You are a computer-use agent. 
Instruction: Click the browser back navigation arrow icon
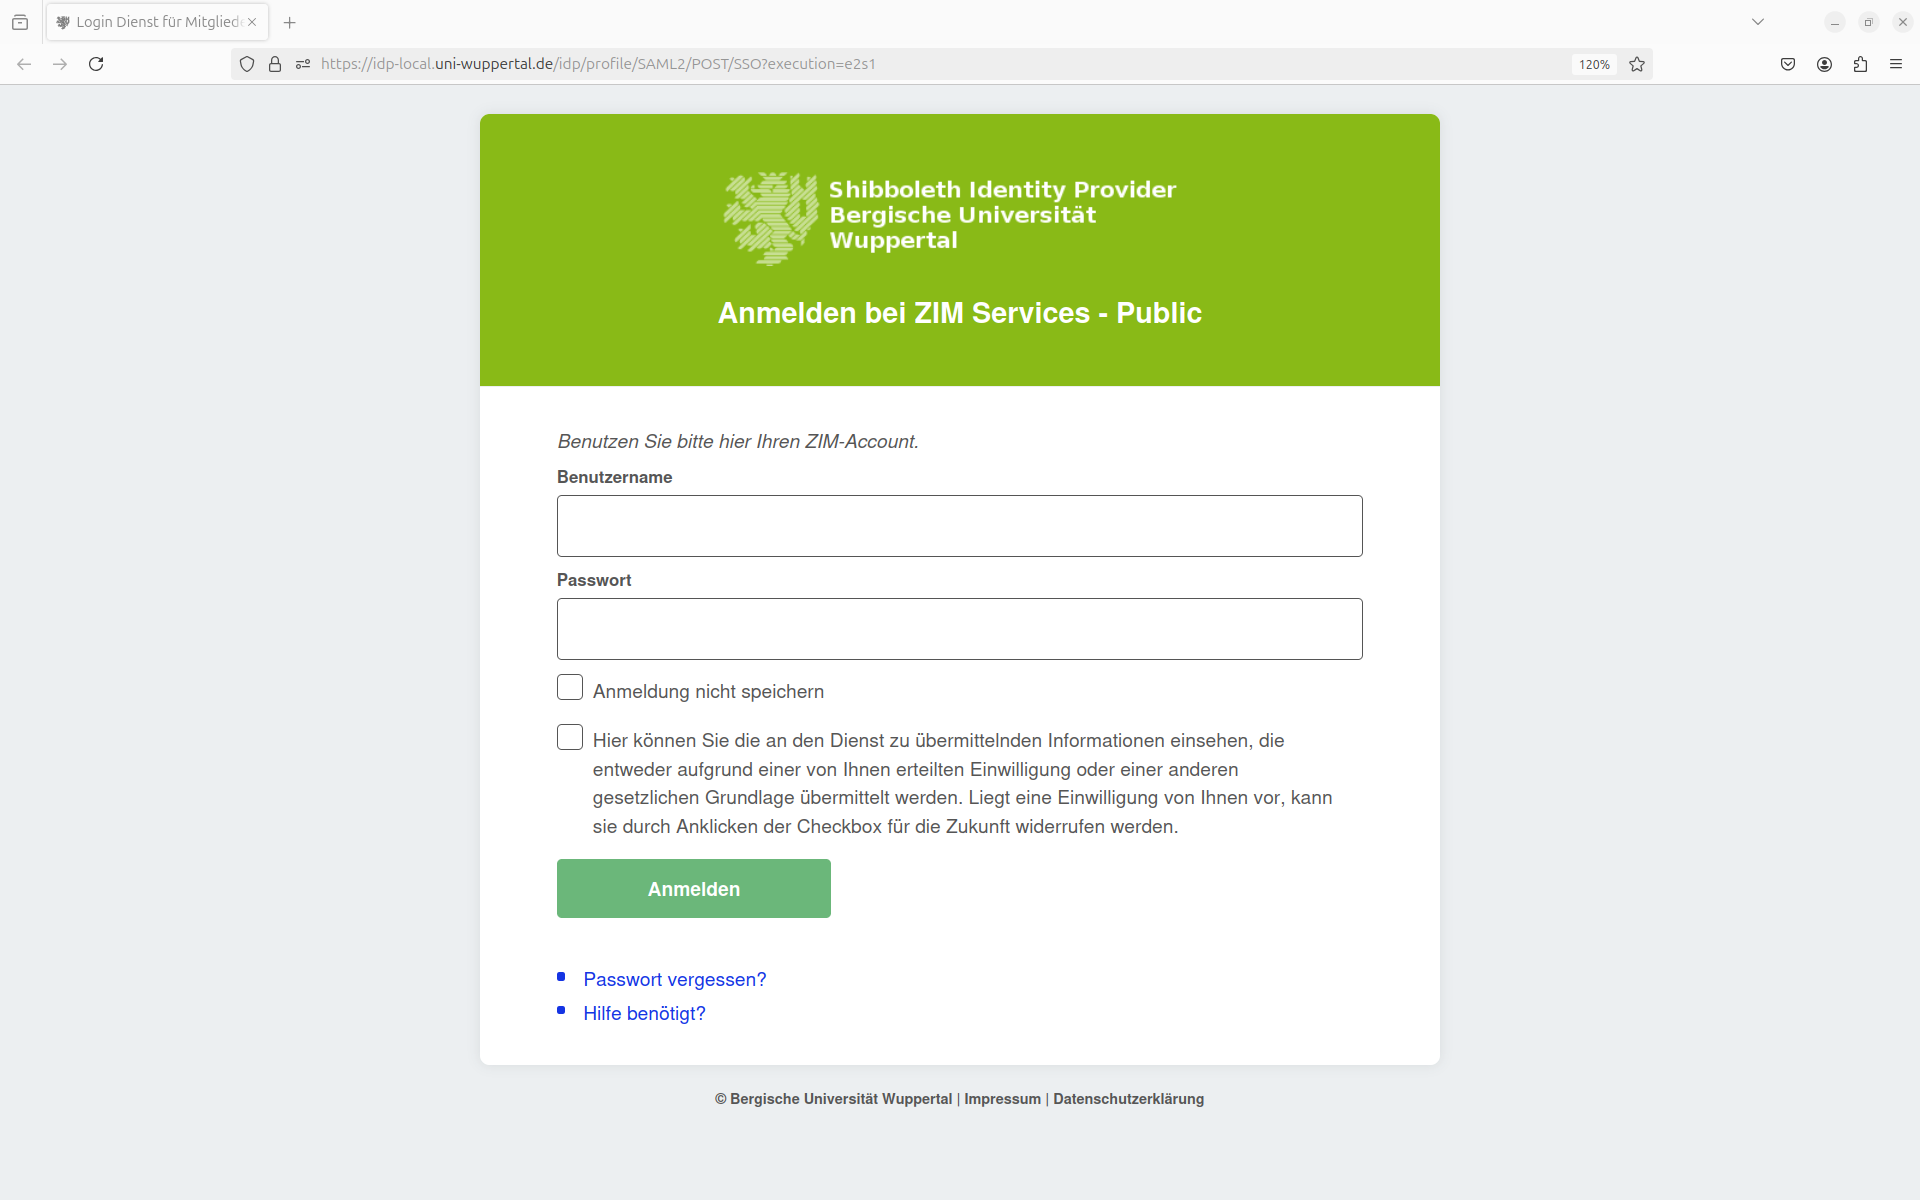click(x=23, y=64)
